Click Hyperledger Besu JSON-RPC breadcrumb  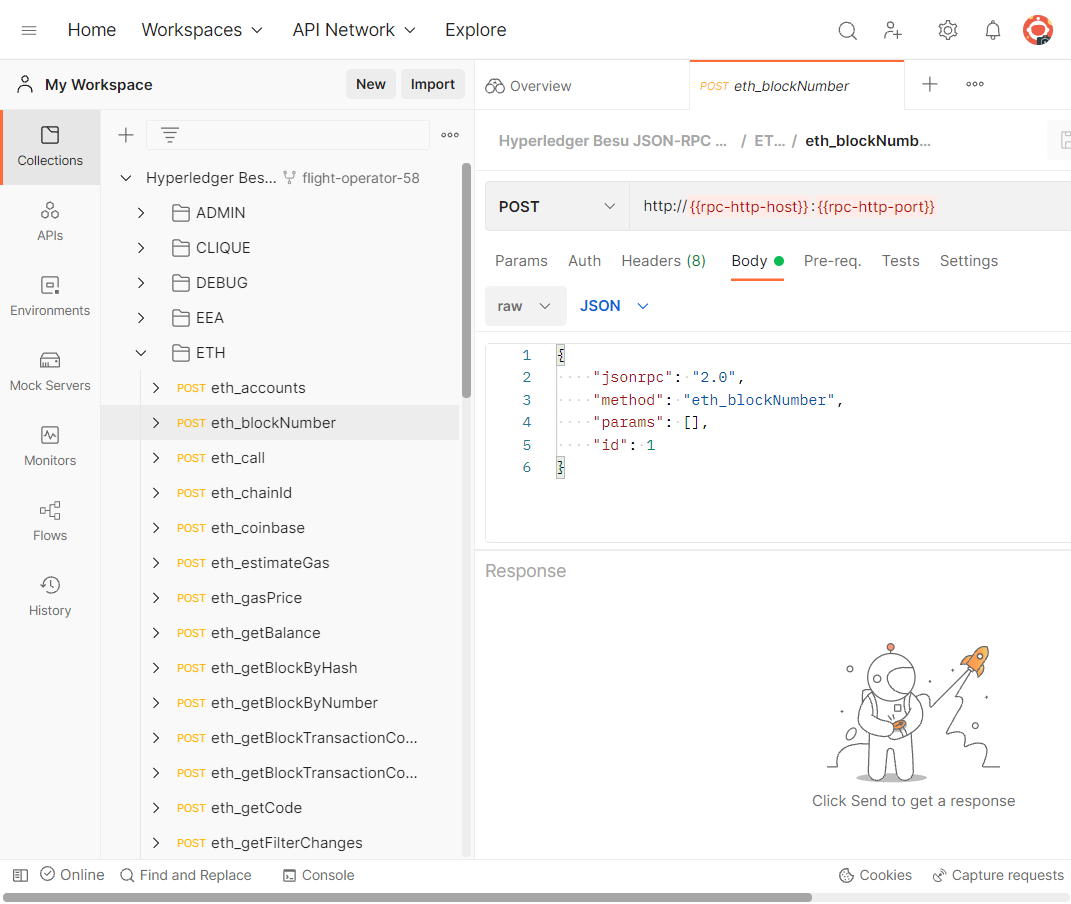tap(613, 141)
